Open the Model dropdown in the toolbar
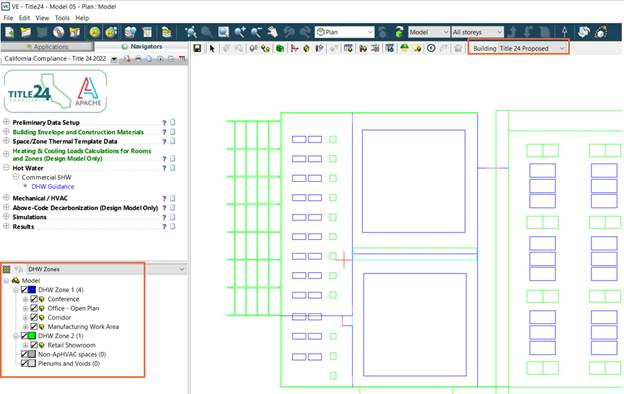Screen dimensions: 624x394 click(x=429, y=32)
